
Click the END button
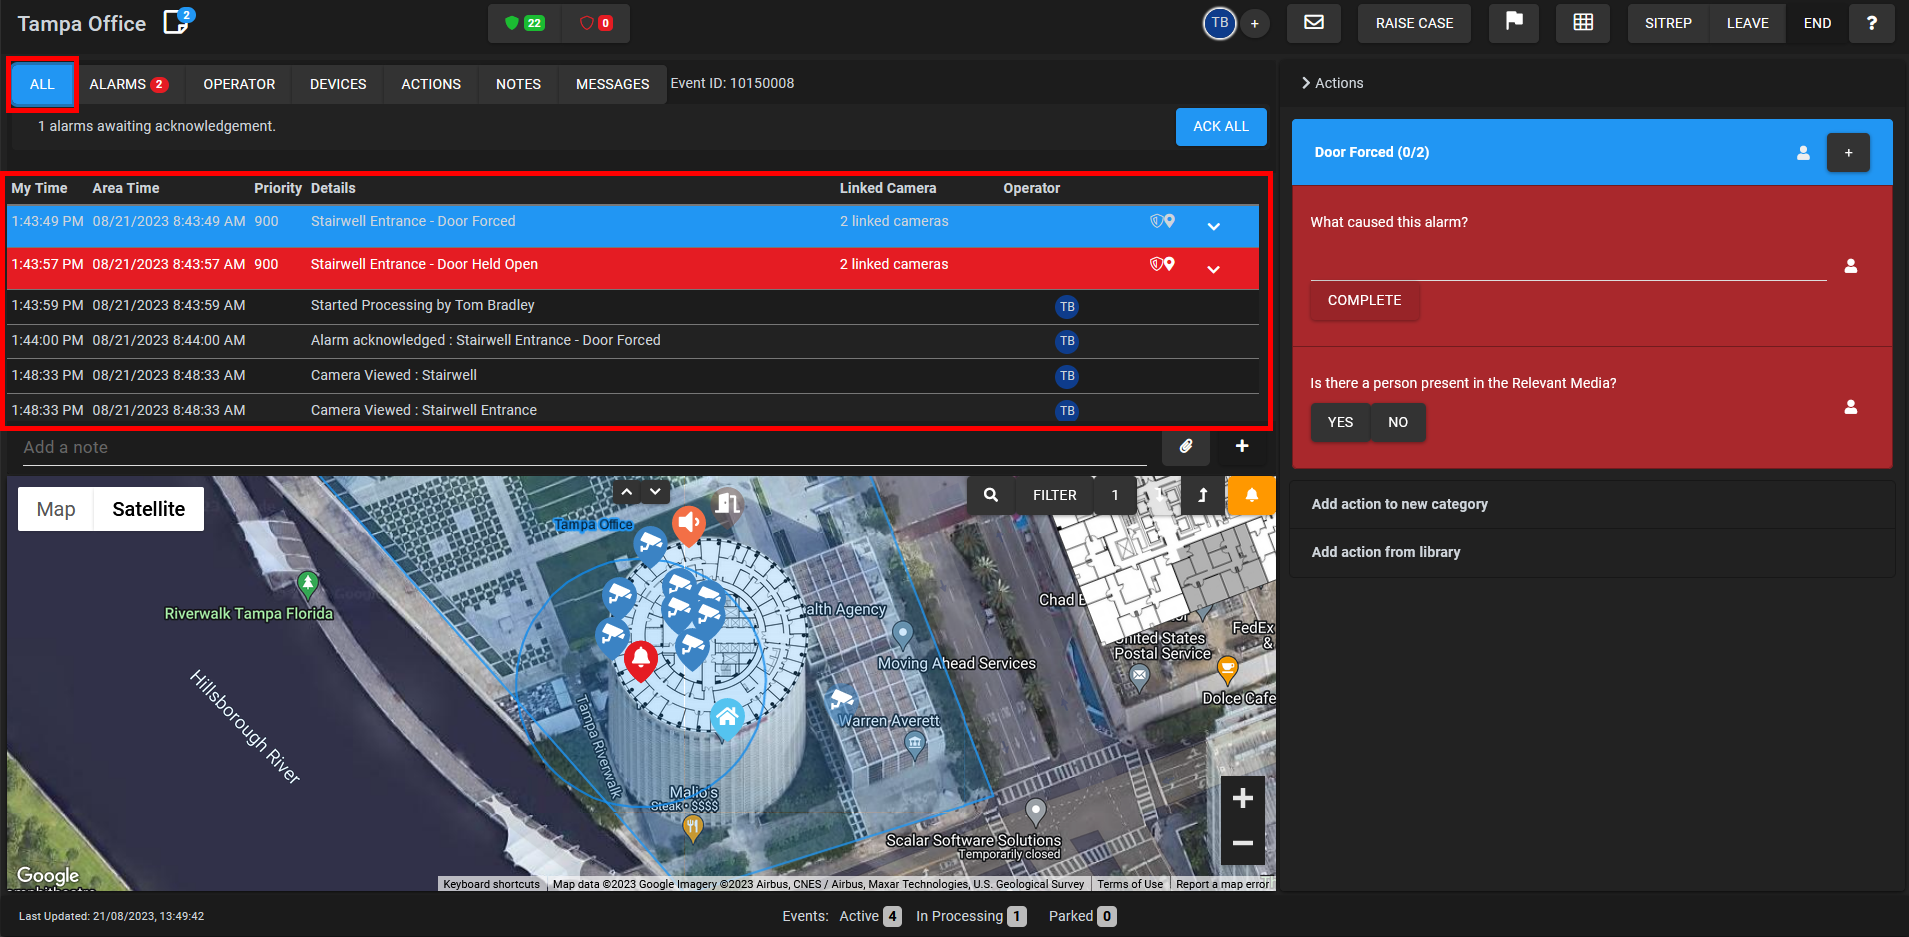(1817, 23)
